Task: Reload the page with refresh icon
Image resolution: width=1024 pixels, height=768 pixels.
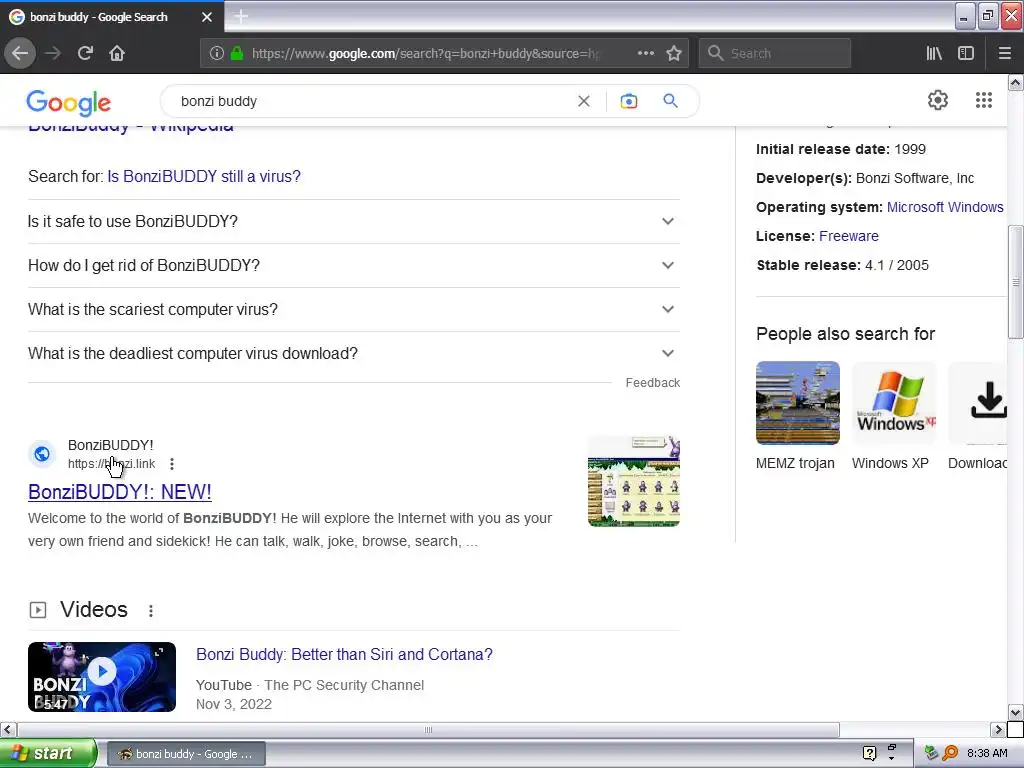Action: (x=85, y=53)
